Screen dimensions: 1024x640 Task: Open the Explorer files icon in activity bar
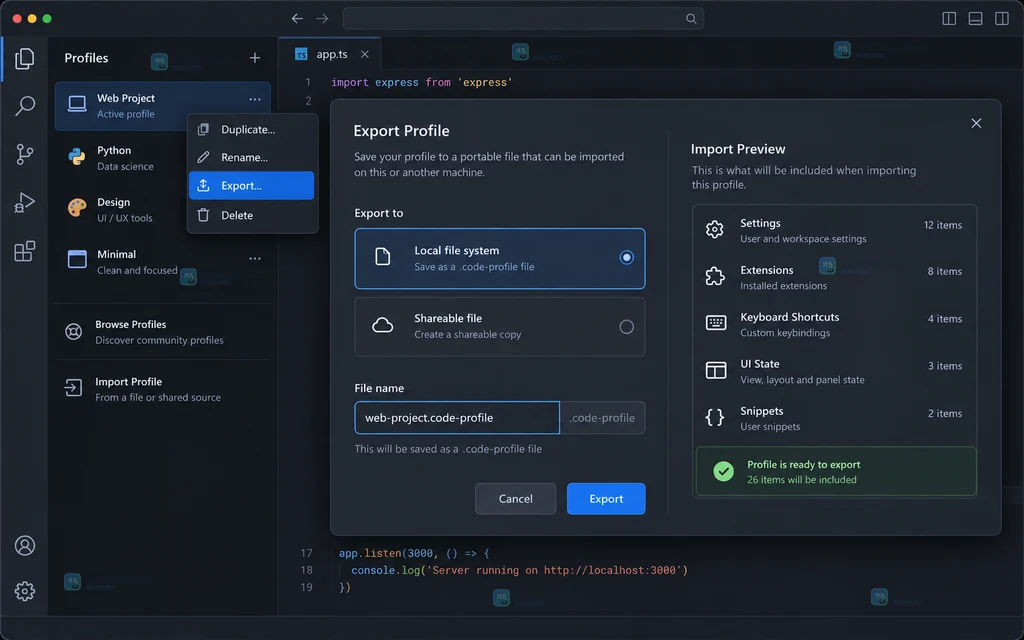[x=25, y=59]
